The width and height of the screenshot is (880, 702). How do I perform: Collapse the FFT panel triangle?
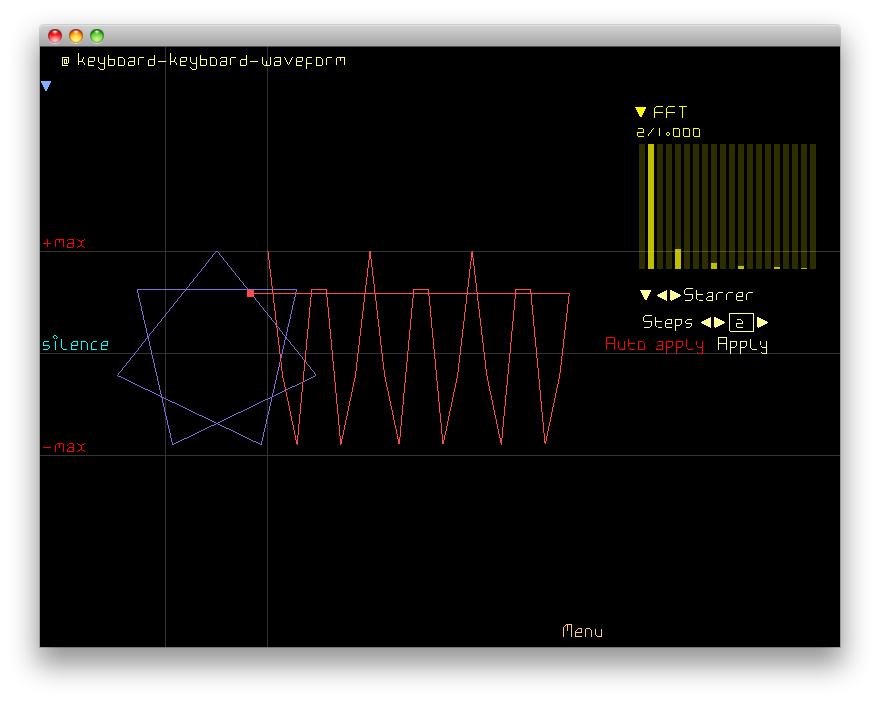641,113
